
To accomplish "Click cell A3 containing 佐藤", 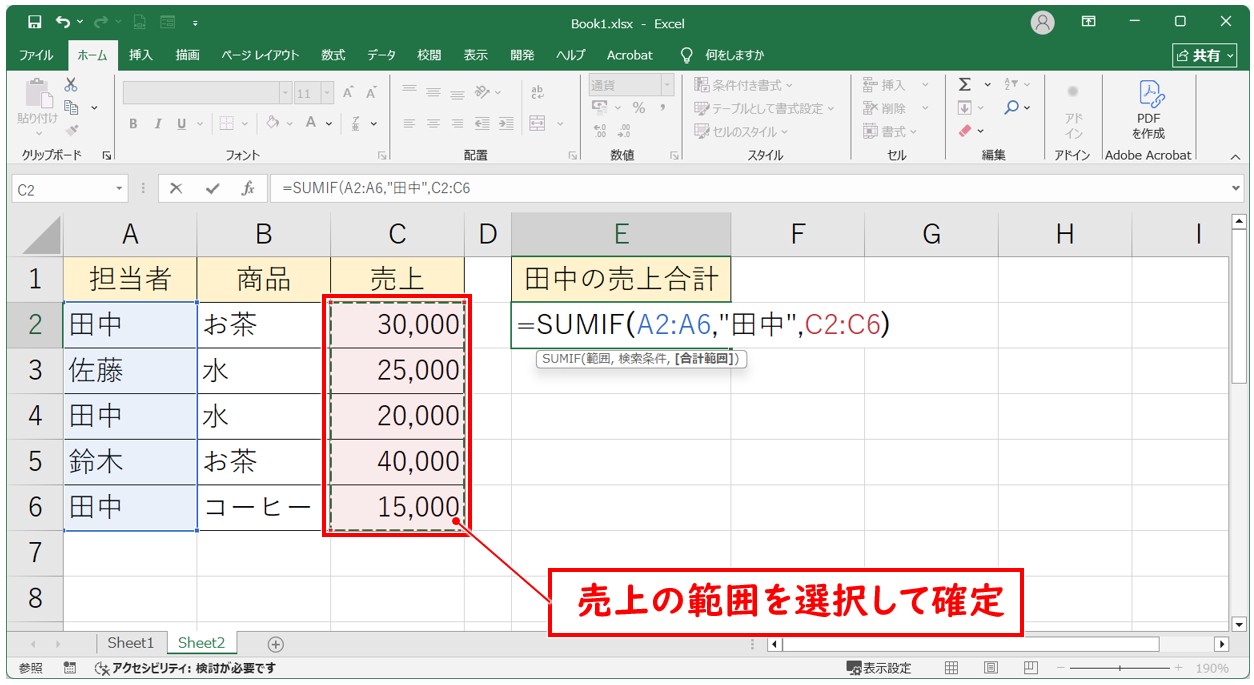I will 130,371.
